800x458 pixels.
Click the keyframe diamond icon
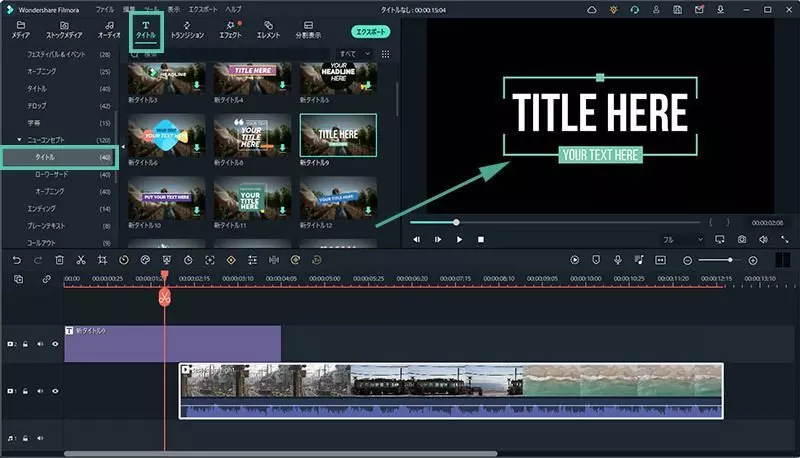(x=231, y=260)
